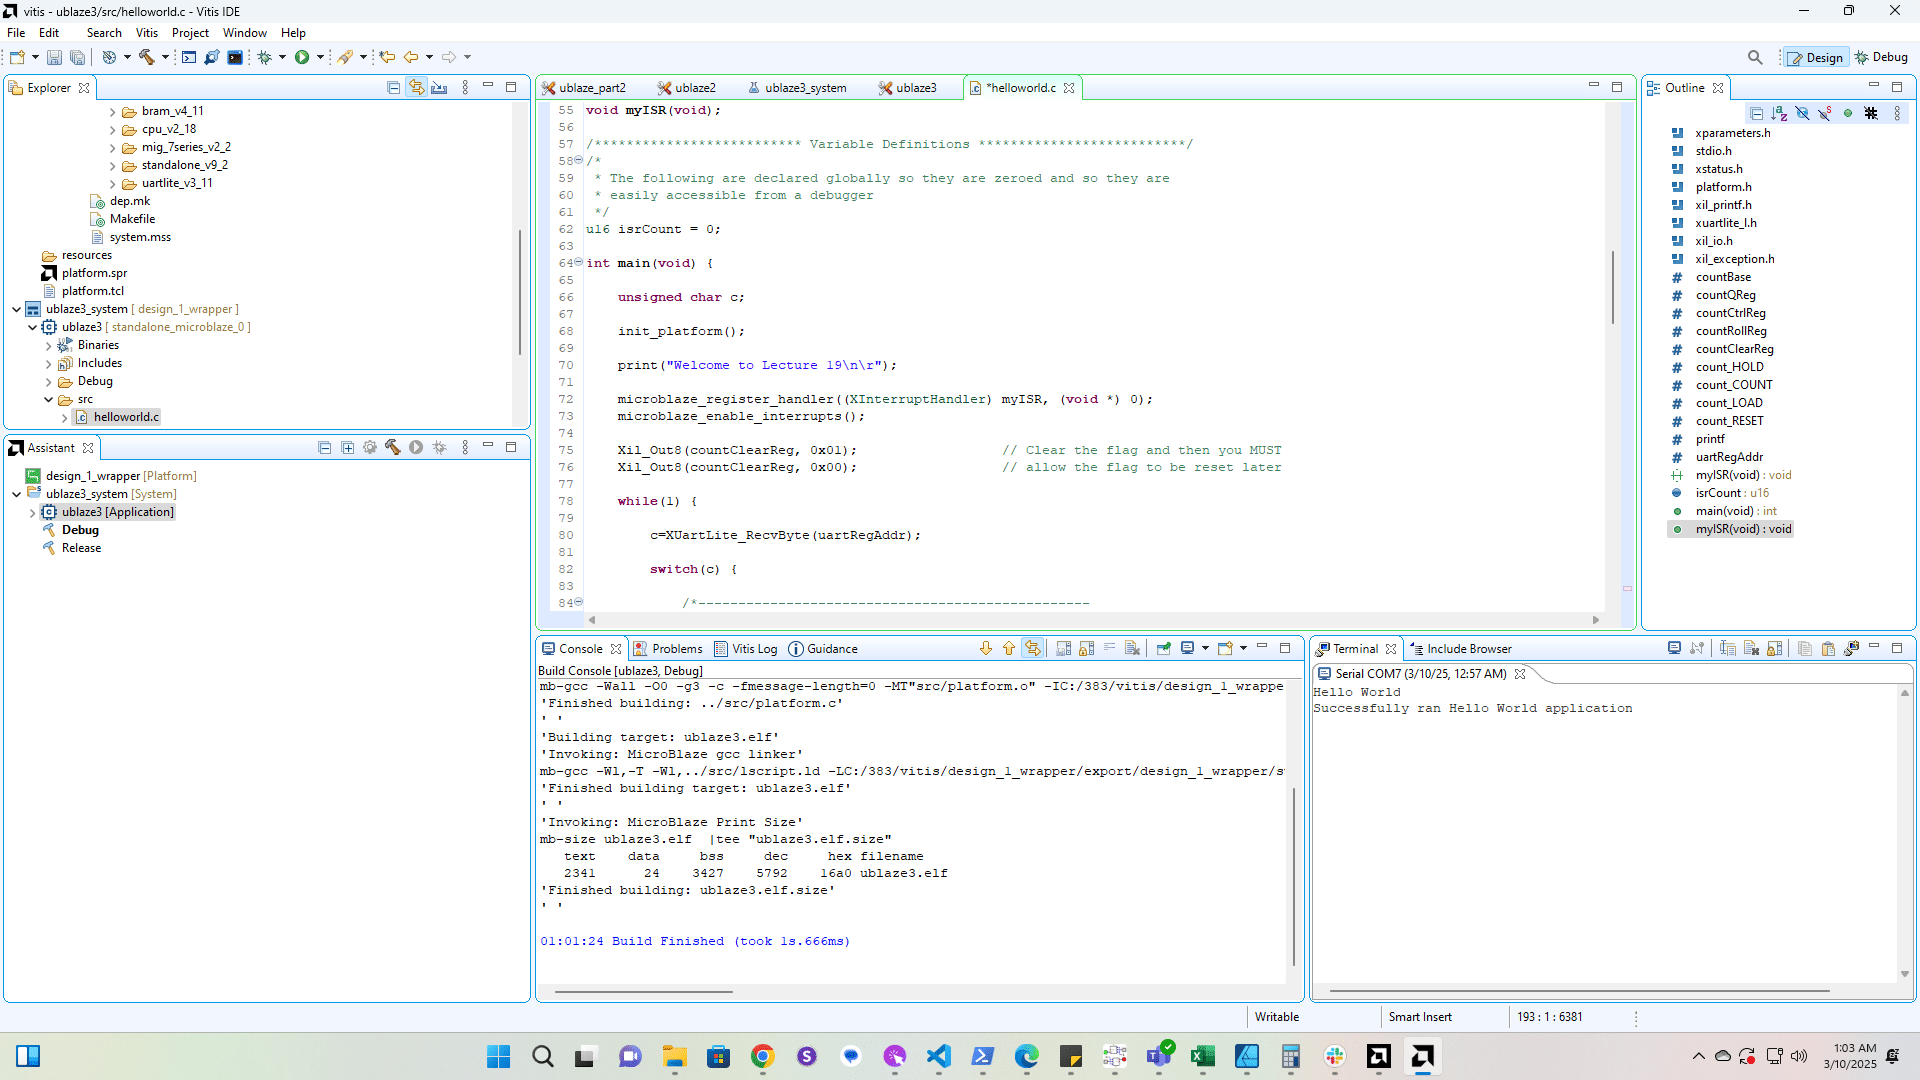Image resolution: width=1920 pixels, height=1080 pixels.
Task: Click the Build hammer icon in main toolbar
Action: 146,57
